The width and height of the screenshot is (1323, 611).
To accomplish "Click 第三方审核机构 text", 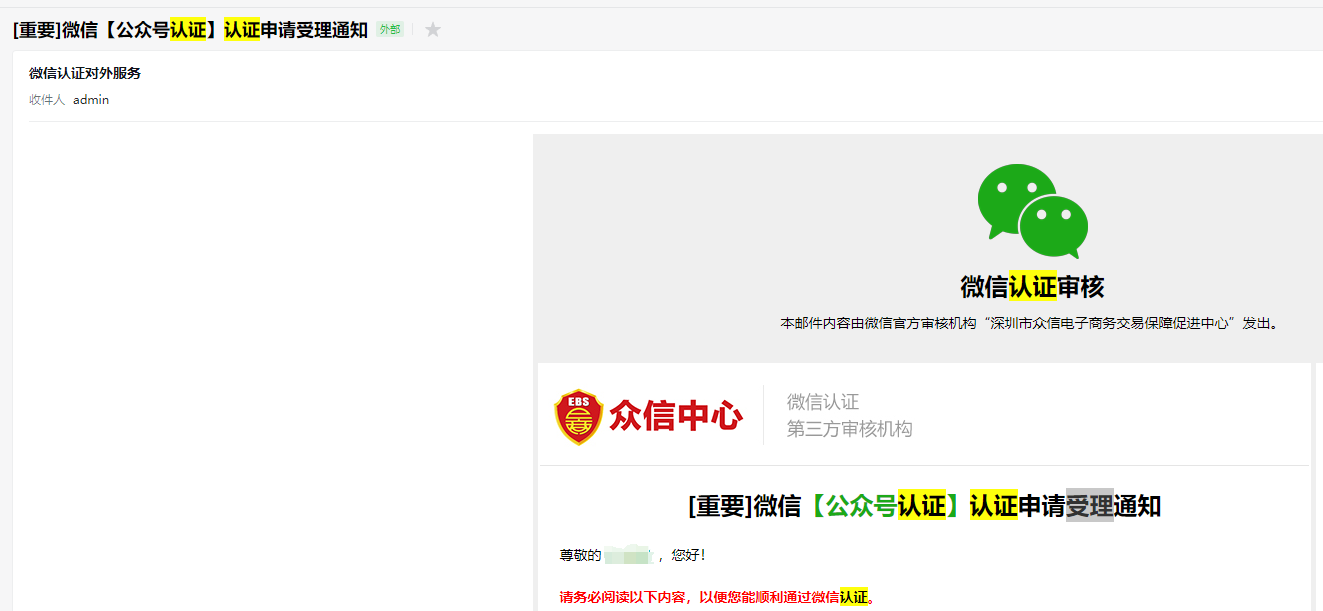I will pyautogui.click(x=850, y=430).
